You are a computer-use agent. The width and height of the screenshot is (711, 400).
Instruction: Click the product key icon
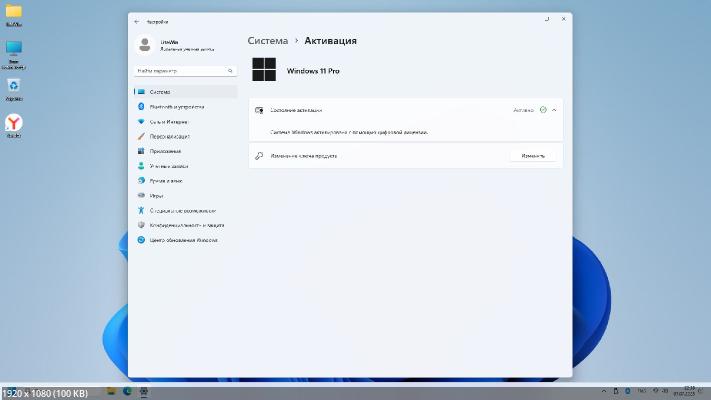click(x=259, y=156)
